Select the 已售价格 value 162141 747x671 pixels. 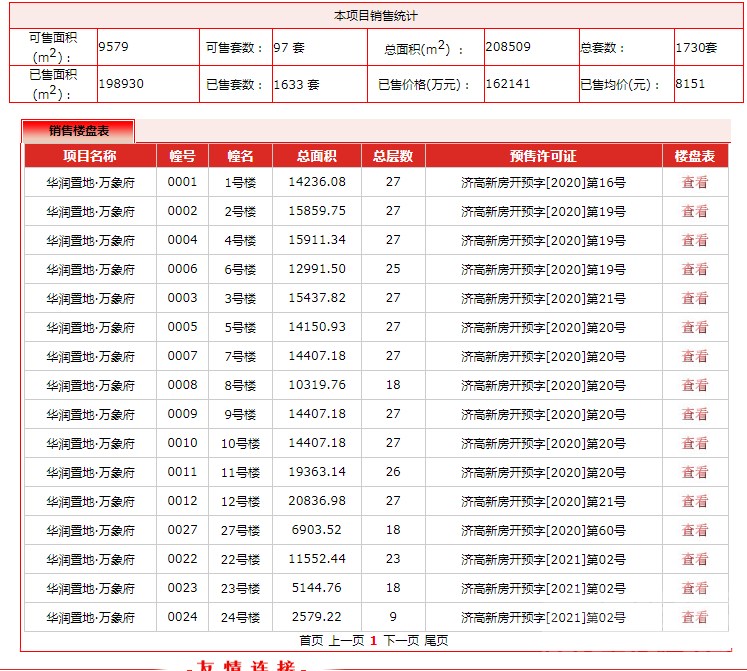(x=508, y=84)
